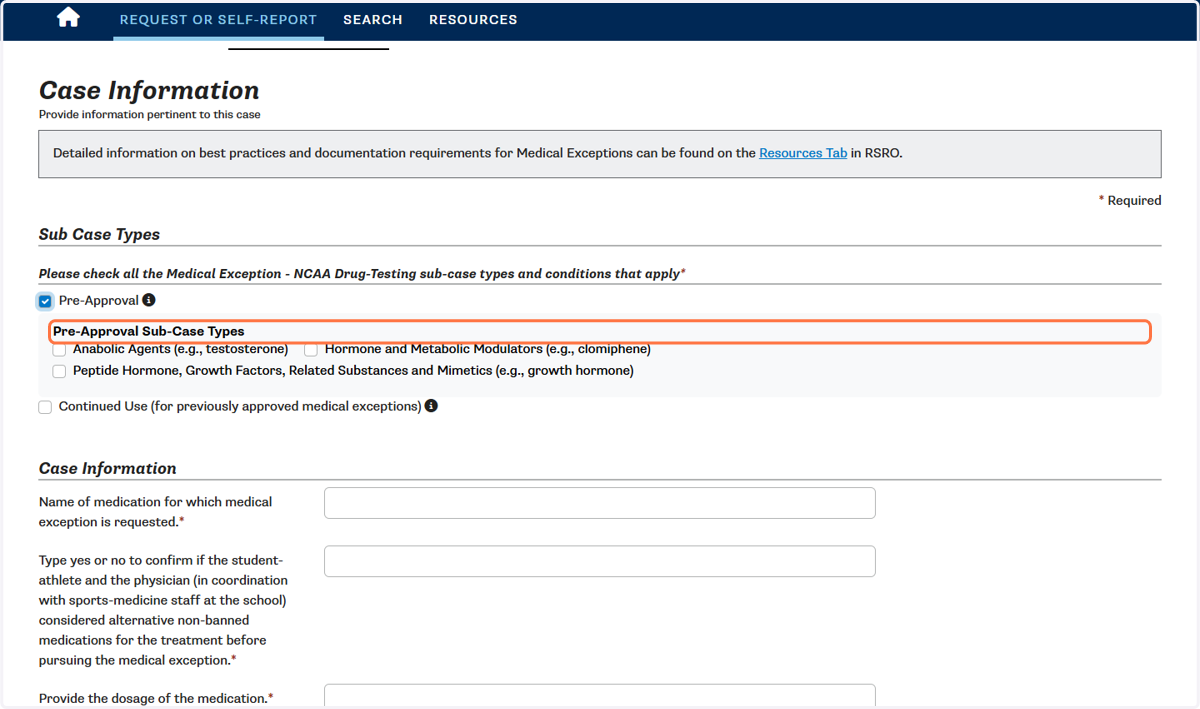Click 'Provide the dosage of the medication' label
This screenshot has height=709, width=1200.
pyautogui.click(x=156, y=698)
